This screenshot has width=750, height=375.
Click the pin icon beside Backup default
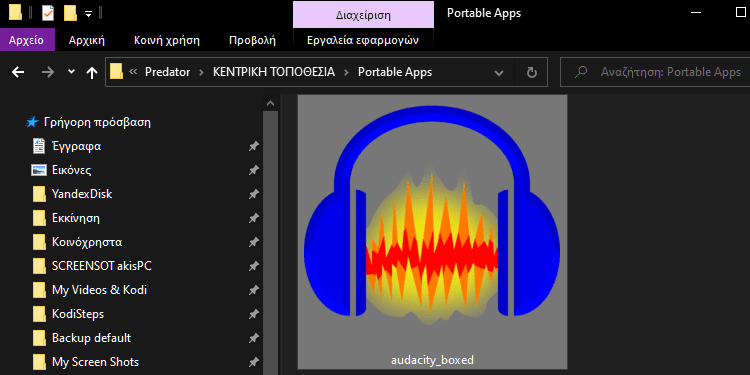point(254,338)
